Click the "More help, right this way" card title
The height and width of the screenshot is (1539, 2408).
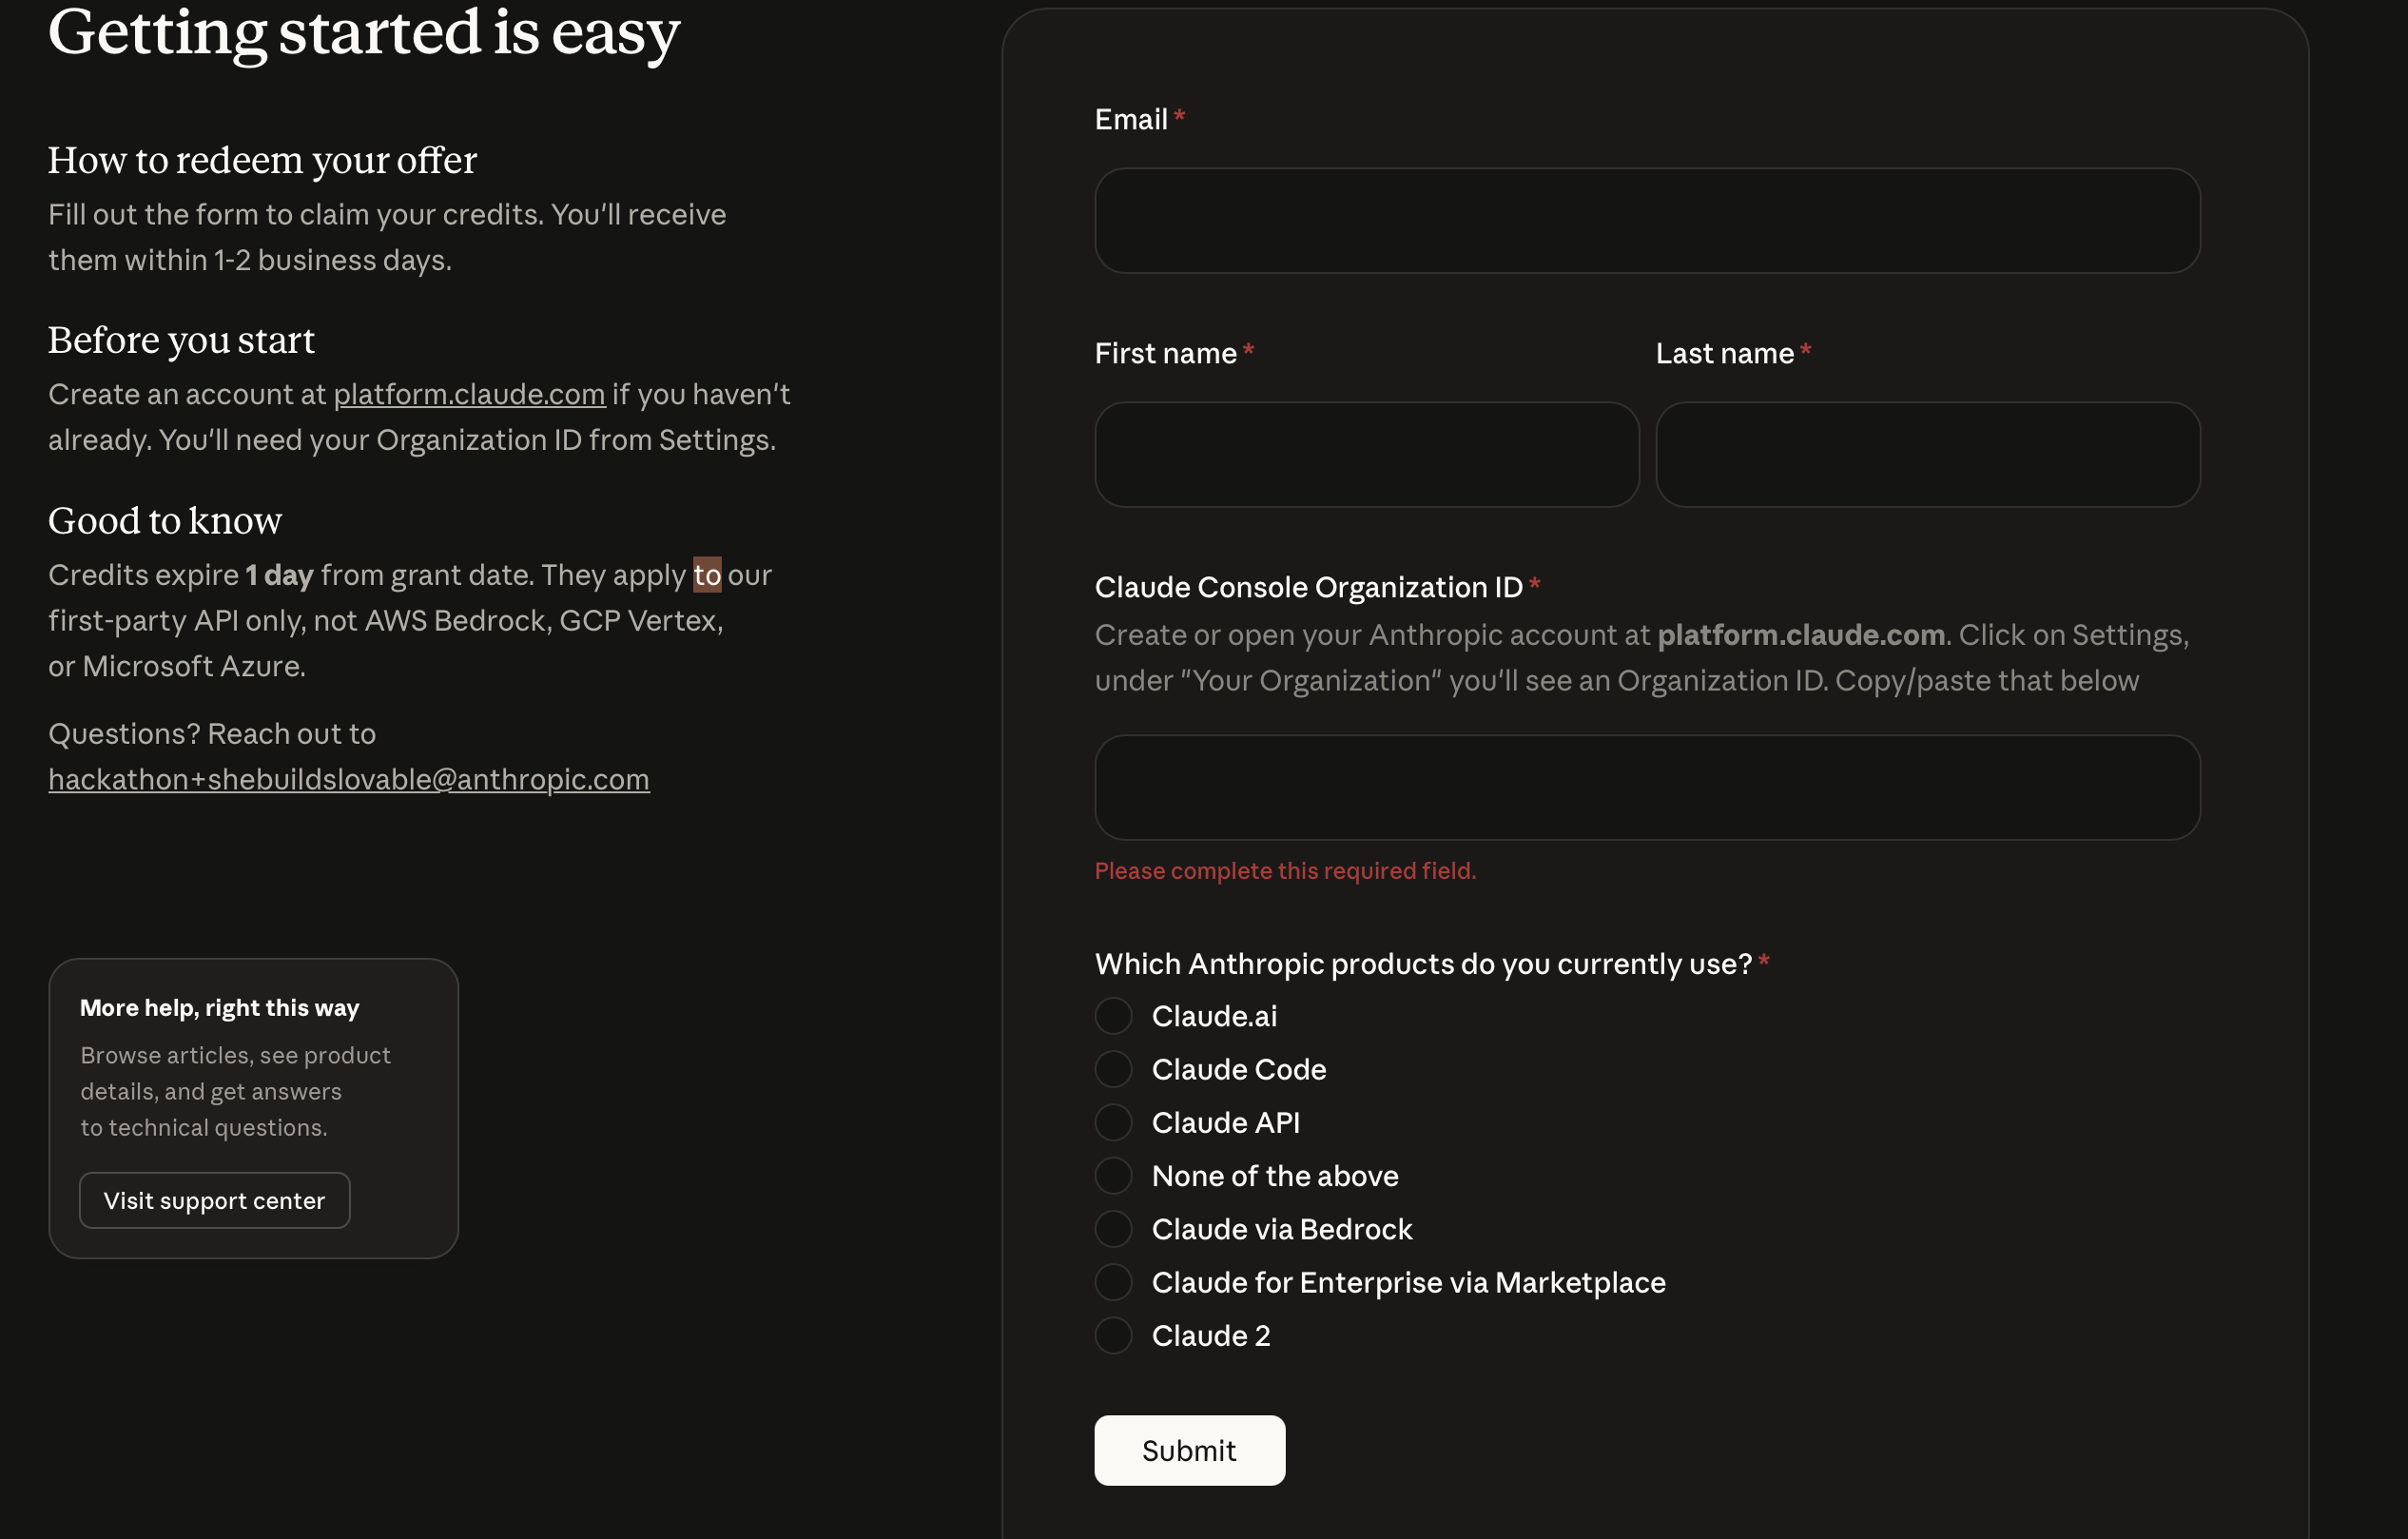coord(219,1007)
